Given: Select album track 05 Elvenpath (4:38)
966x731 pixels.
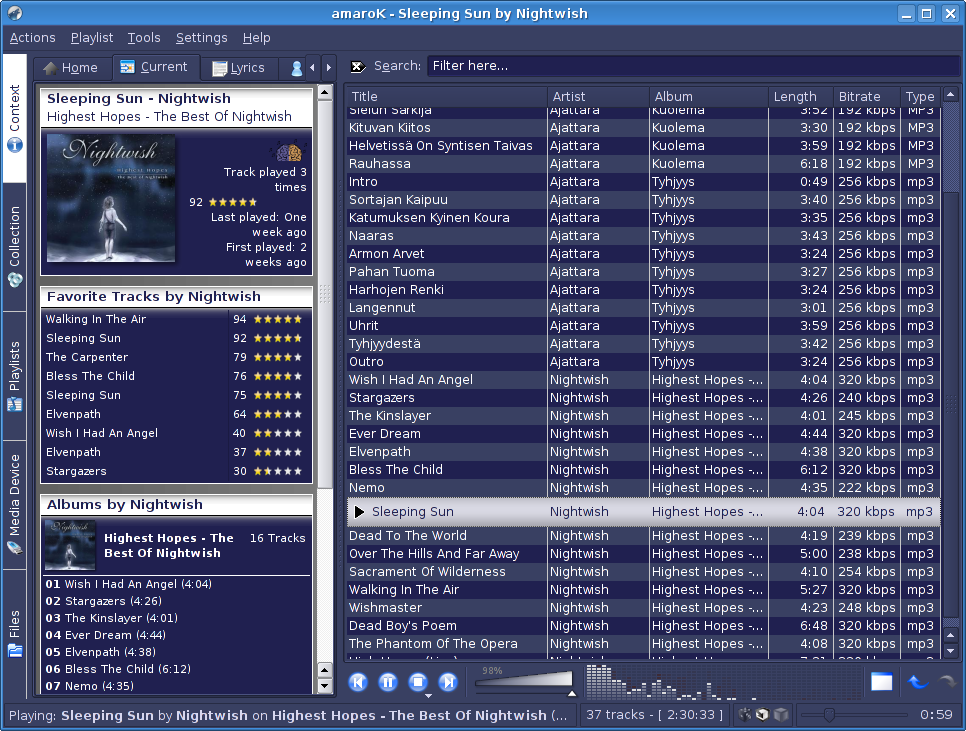Looking at the screenshot, I should point(100,652).
